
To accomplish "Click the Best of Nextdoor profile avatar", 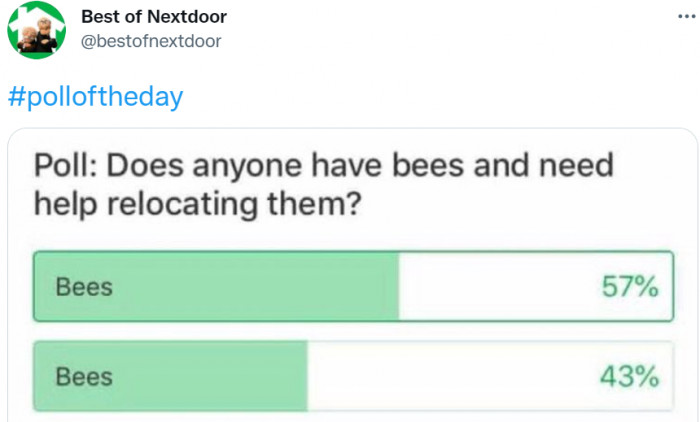I will coord(37,32).
